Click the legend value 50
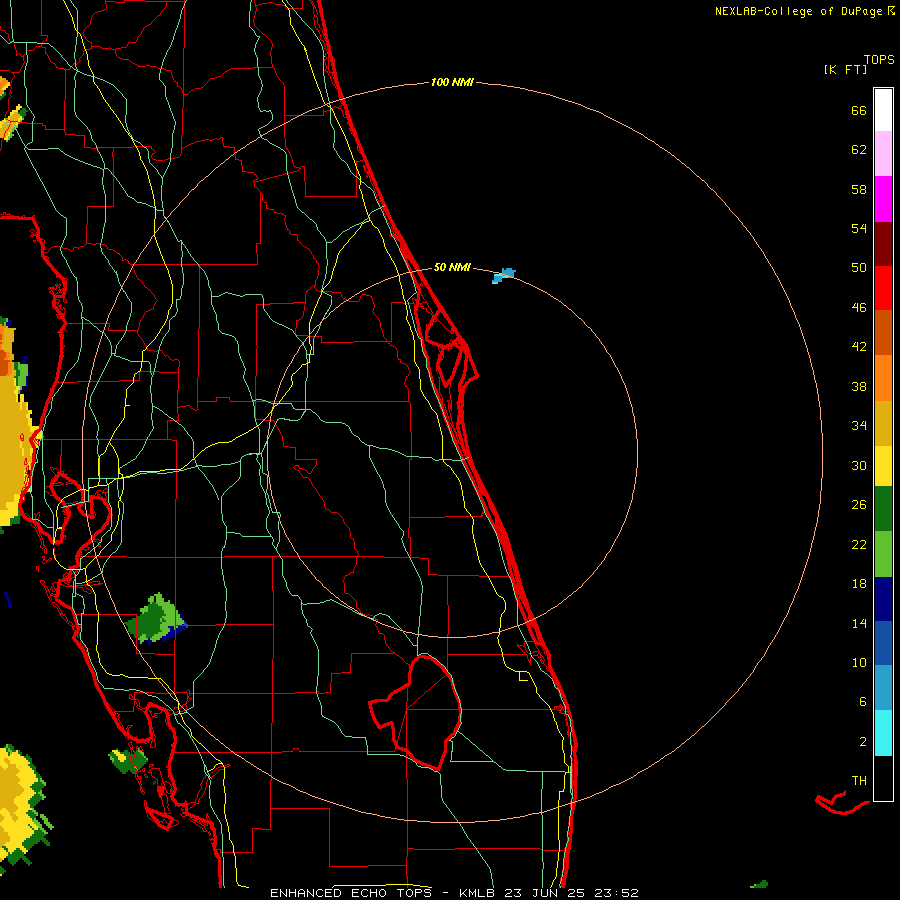 pos(859,267)
